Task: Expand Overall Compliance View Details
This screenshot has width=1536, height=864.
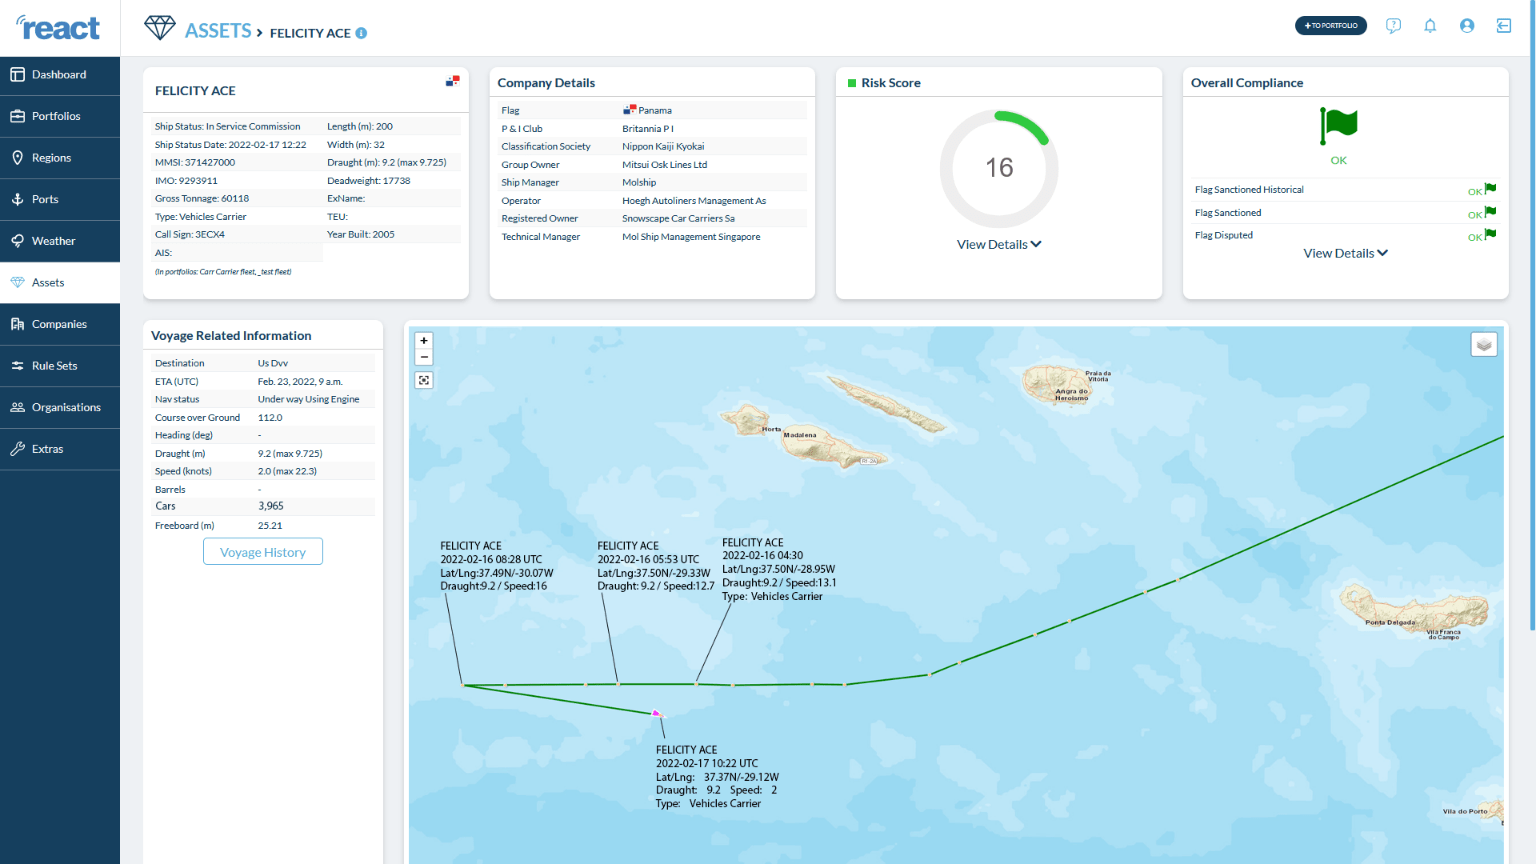Action: click(x=1345, y=254)
